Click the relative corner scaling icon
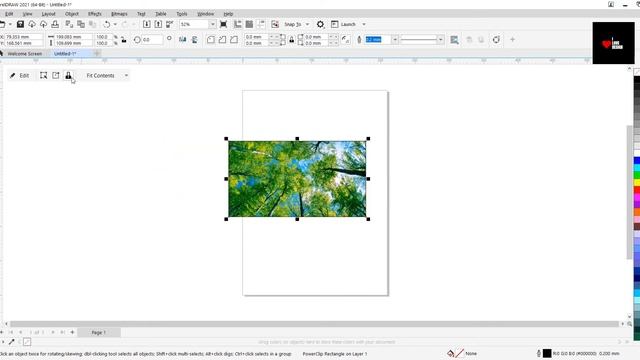 346,40
